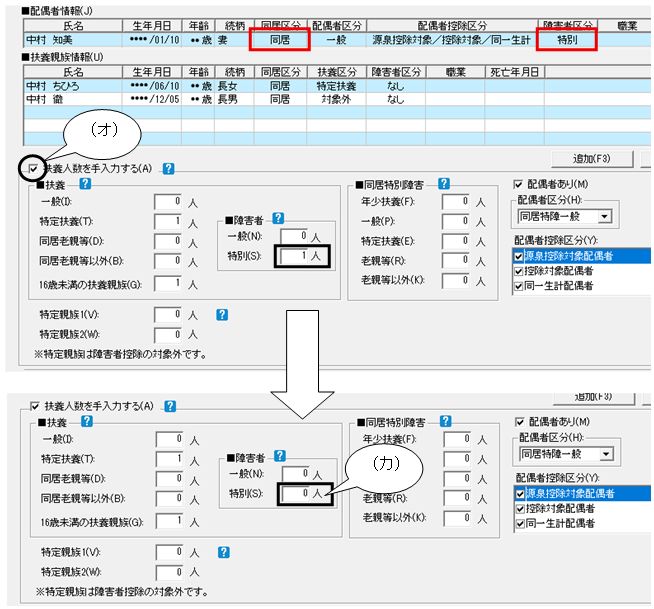Viewport: 654px width, 609px height.
Task: Click 配偶者控除区分 column header in spouse table
Action: (452, 26)
